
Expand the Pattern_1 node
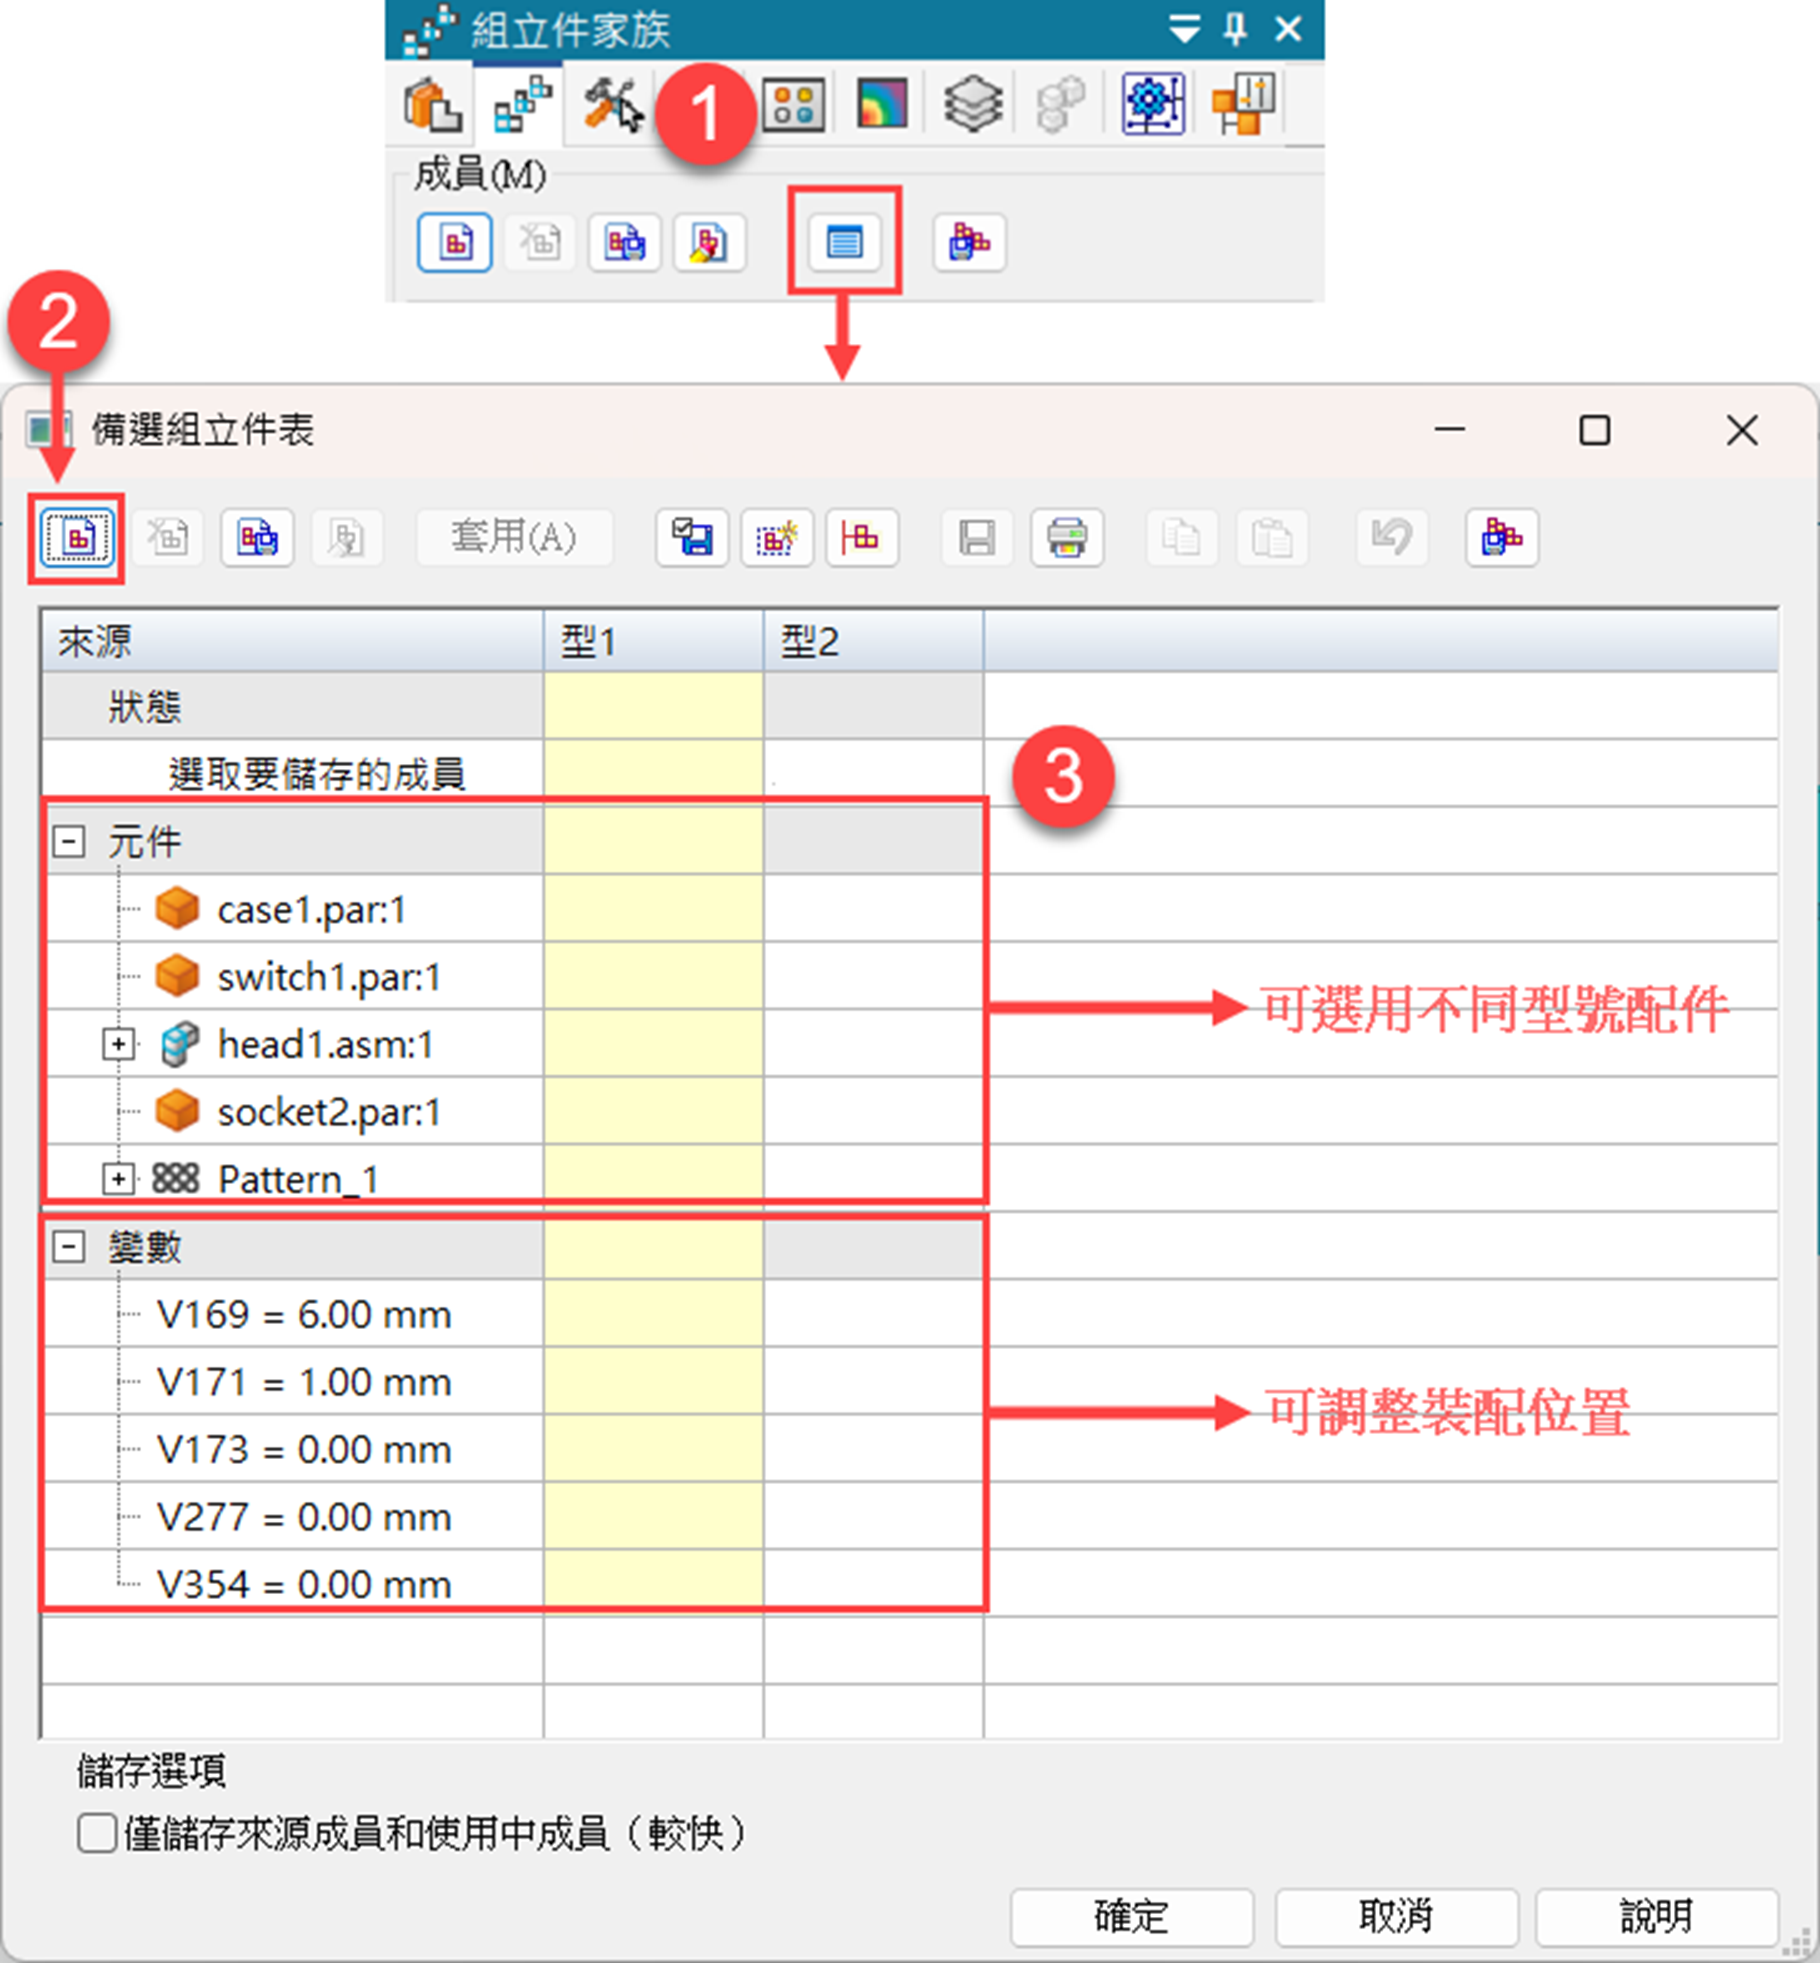coord(118,1179)
